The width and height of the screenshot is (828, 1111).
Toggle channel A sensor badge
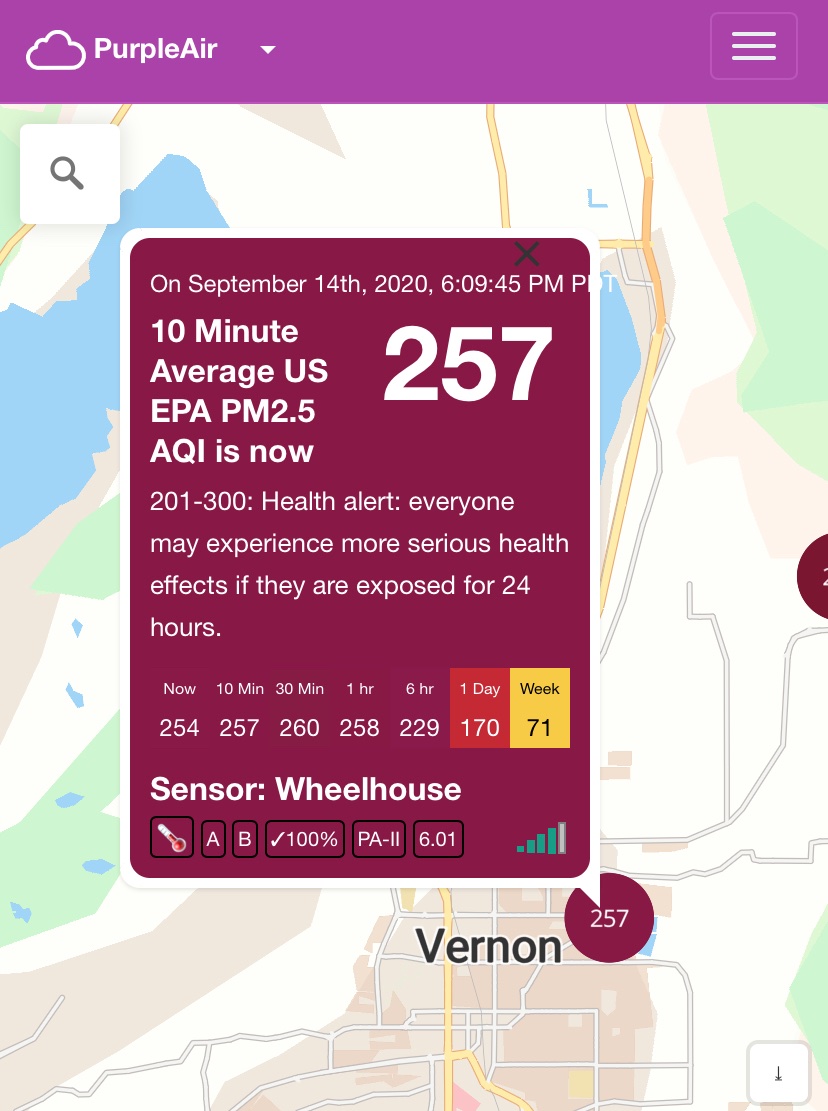(213, 839)
